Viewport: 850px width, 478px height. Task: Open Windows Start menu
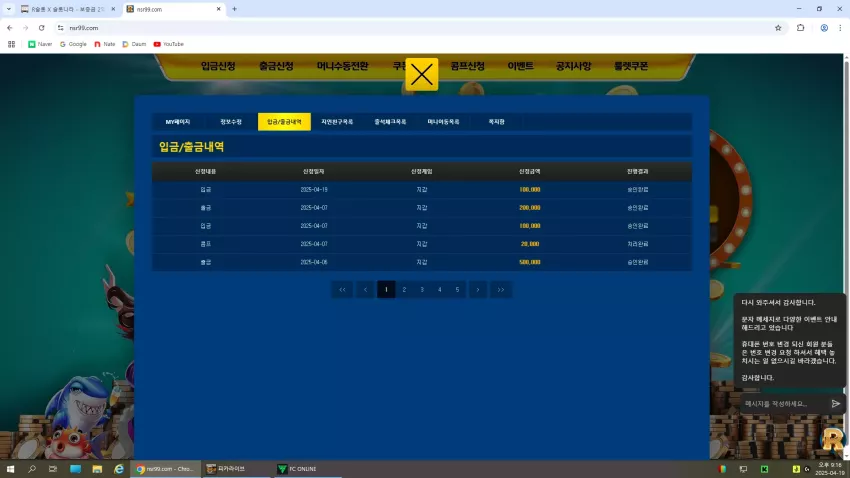click(10, 469)
